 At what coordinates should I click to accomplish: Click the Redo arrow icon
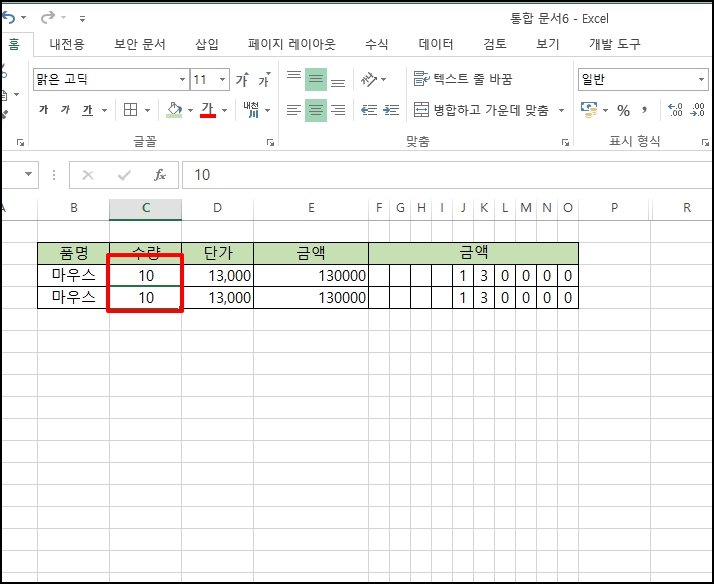pos(47,18)
